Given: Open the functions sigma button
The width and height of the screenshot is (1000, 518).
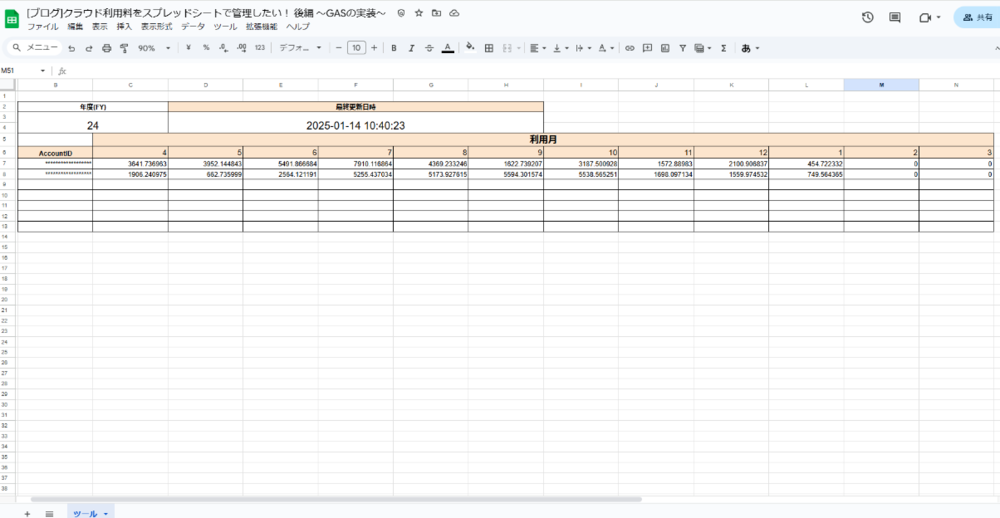Looking at the screenshot, I should coord(723,48).
